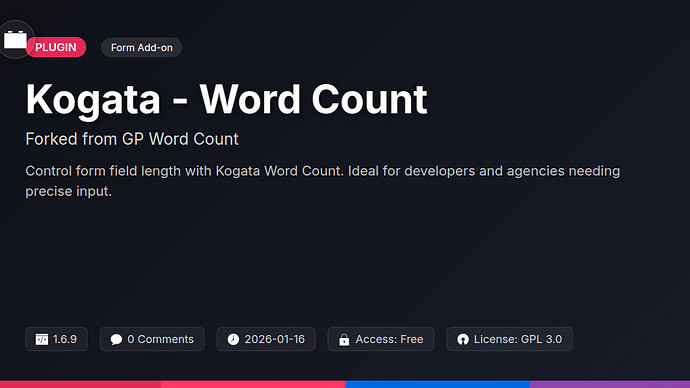This screenshot has height=388, width=690.
Task: Click the plugin briefcase icon
Action: [x=15, y=40]
